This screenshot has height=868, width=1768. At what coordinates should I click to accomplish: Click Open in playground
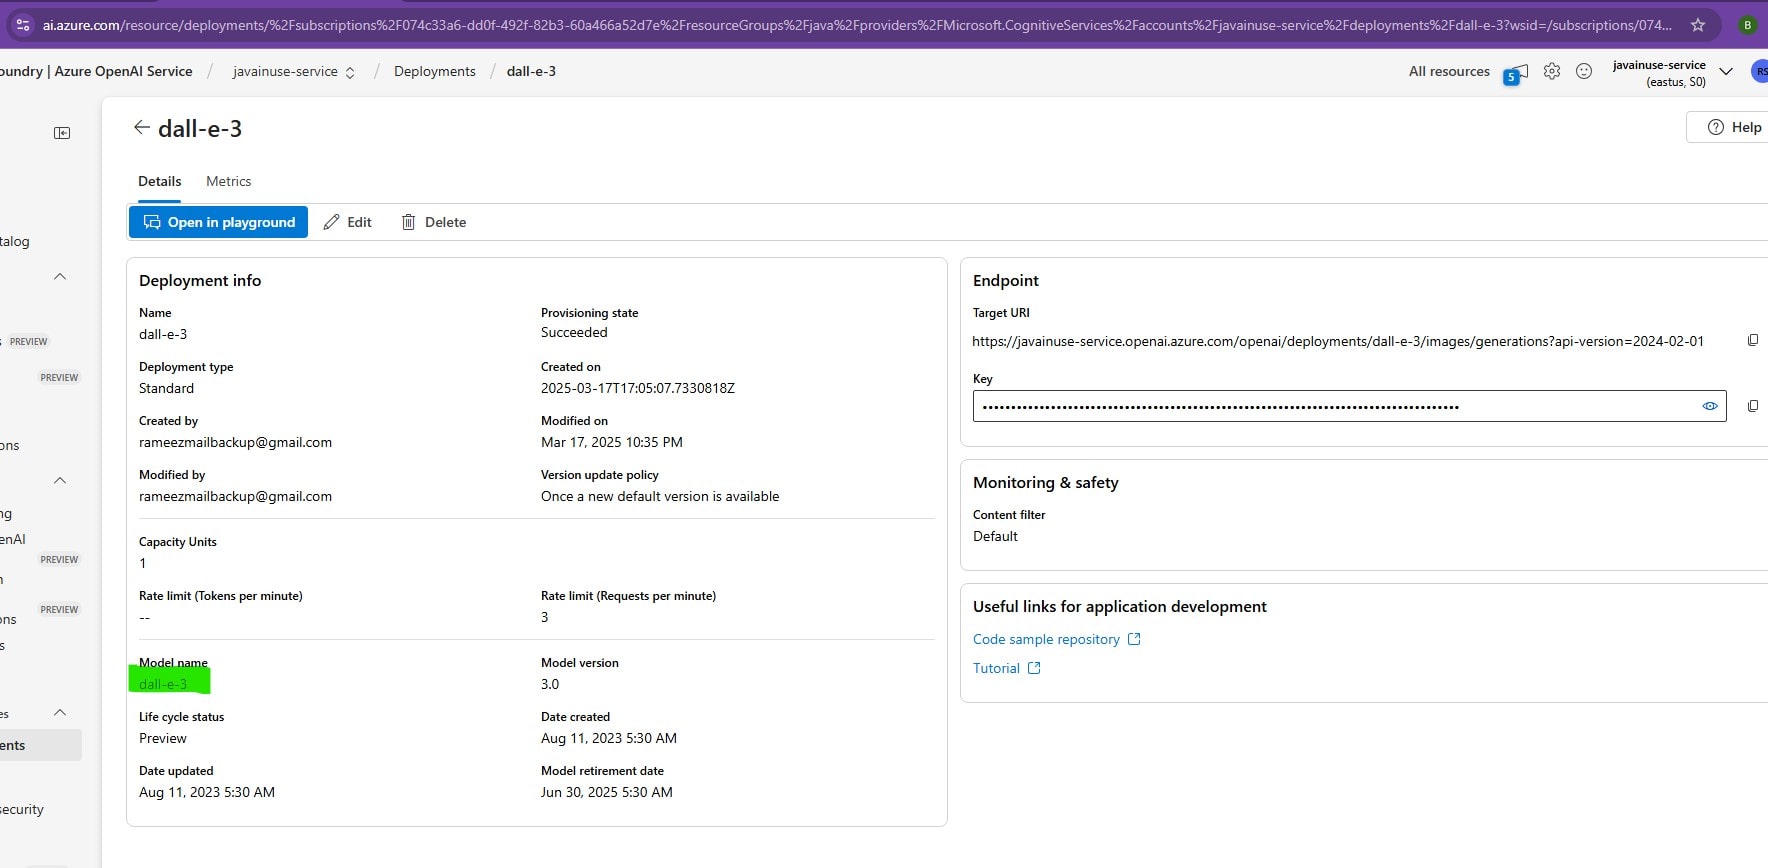218,222
